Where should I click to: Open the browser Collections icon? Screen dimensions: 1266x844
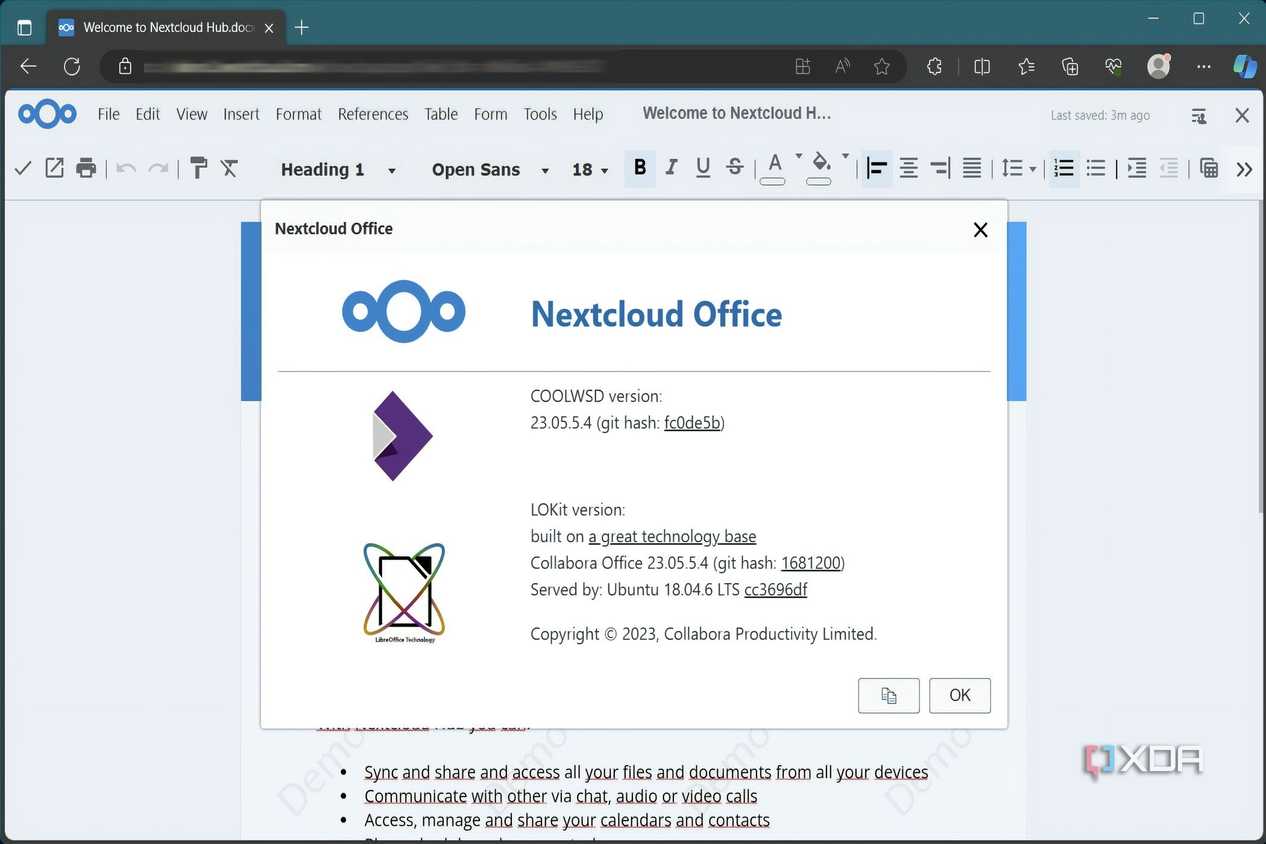(x=1070, y=66)
